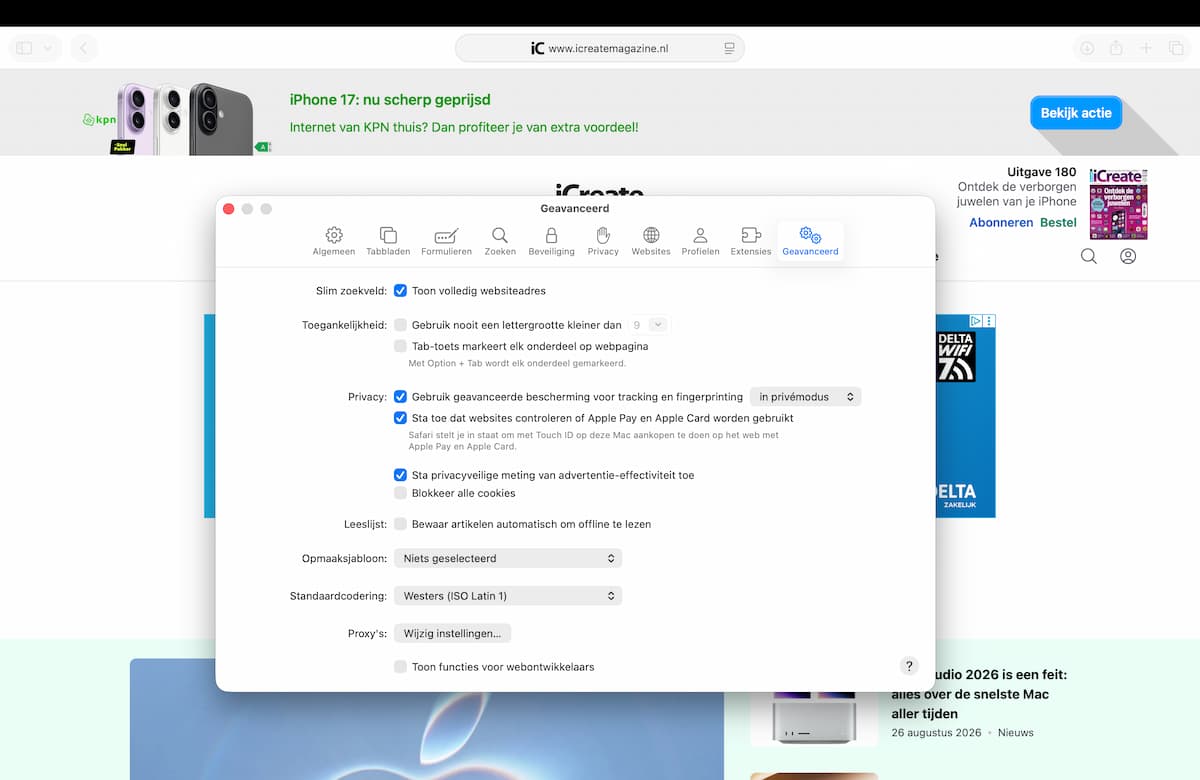The image size is (1200, 780).
Task: Click Wijzig instellingen proxy button
Action: pyautogui.click(x=452, y=633)
